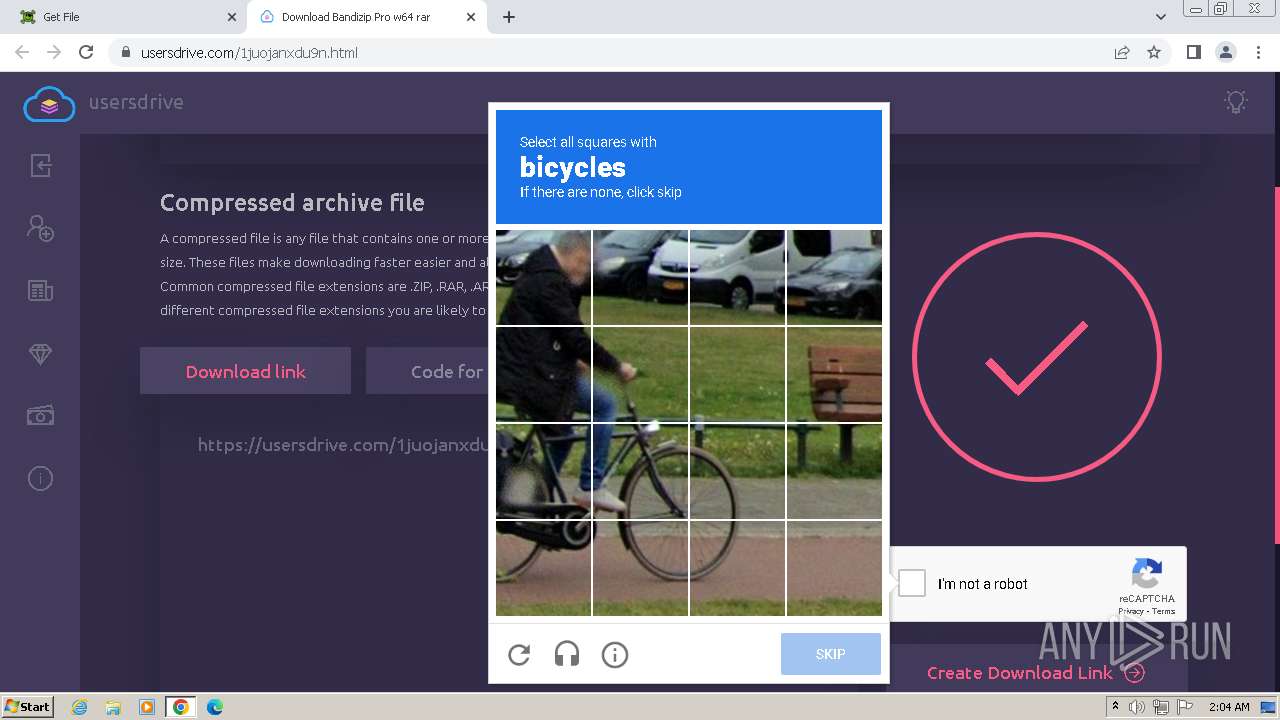Reload the captcha challenge
The width and height of the screenshot is (1280, 720).
coord(519,655)
